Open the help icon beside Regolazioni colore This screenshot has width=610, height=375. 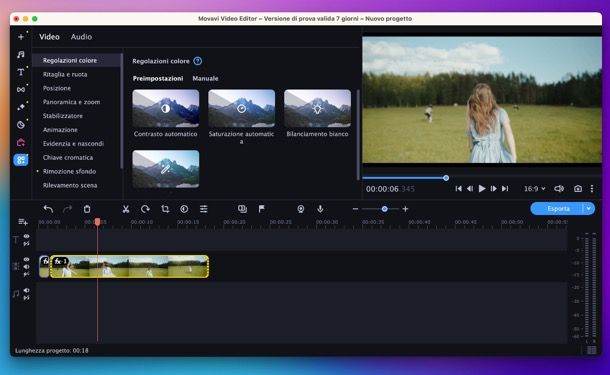point(198,61)
